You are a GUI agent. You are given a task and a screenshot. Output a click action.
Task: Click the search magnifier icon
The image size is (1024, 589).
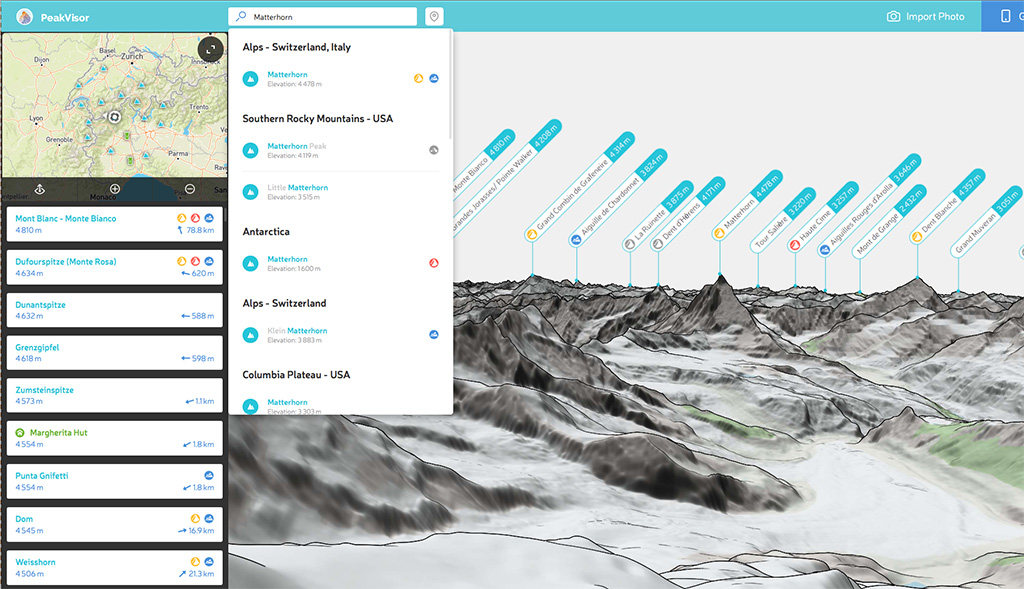coord(241,17)
